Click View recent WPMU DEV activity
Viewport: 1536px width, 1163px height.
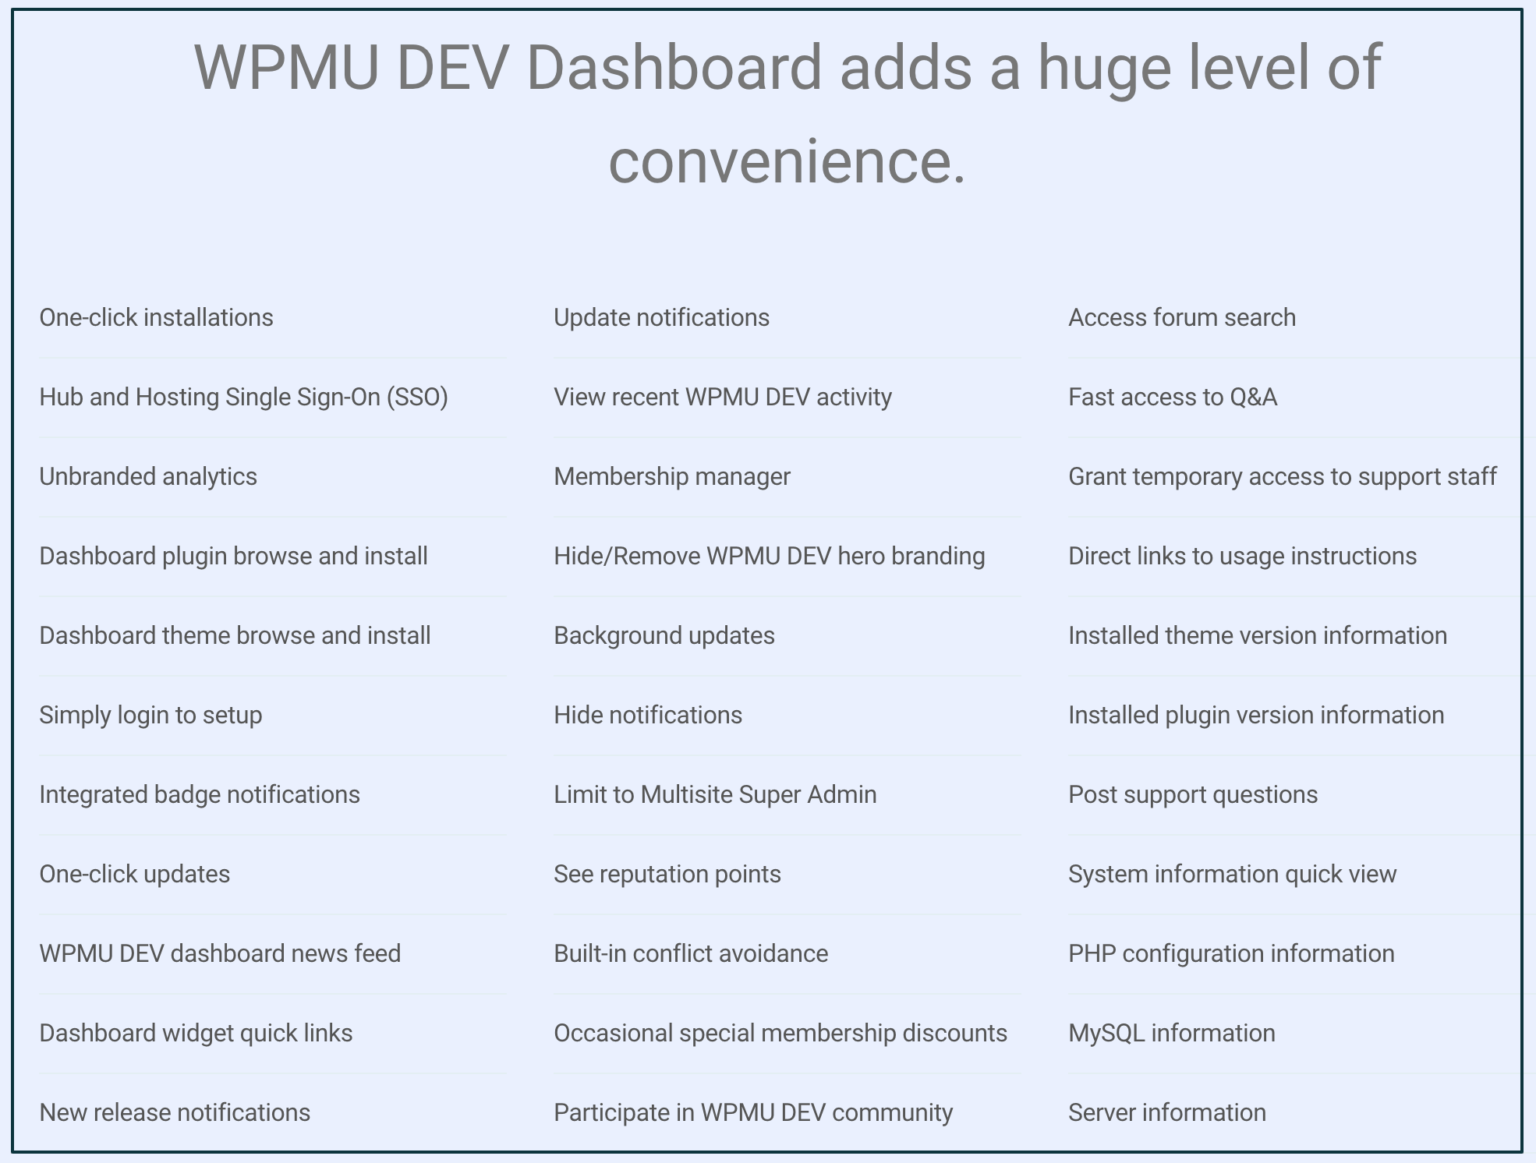tap(722, 397)
